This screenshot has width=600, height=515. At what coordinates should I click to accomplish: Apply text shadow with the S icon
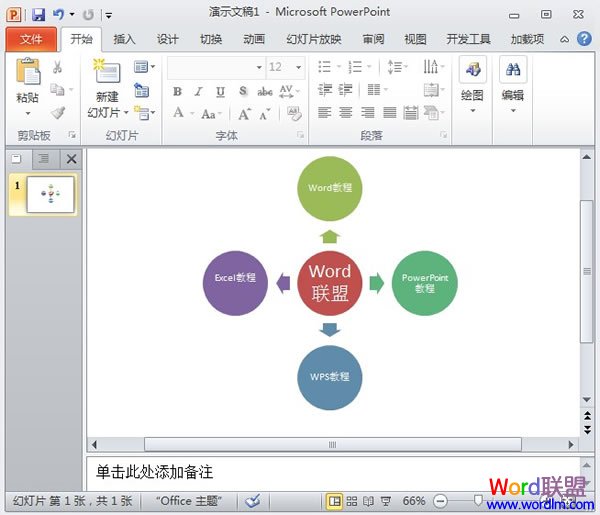tap(243, 91)
